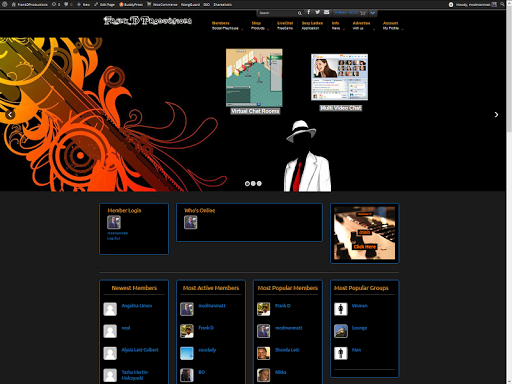This screenshot has height=384, width=512.
Task: Go to the previous slide with the left arrow
Action: (x=10, y=115)
